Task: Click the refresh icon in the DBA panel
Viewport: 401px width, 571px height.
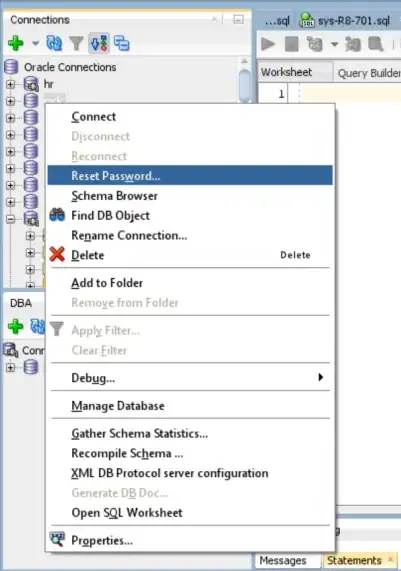Action: coord(38,326)
